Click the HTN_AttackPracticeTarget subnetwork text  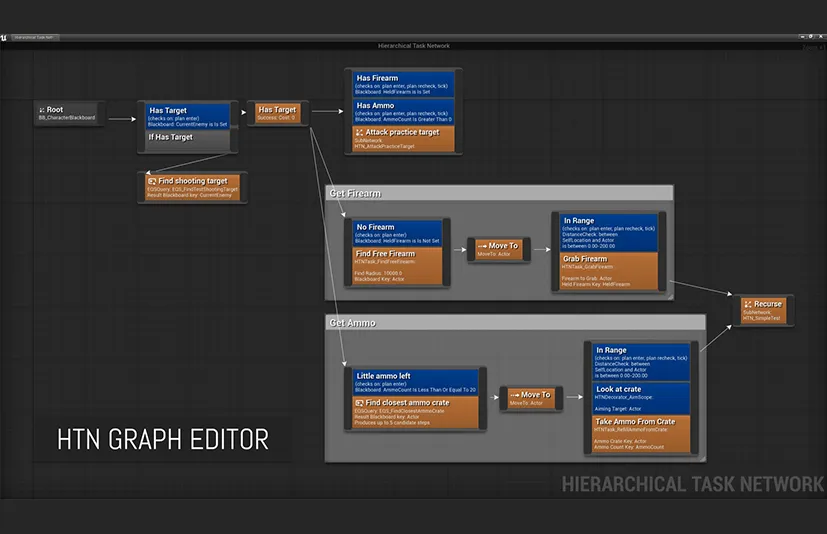point(384,146)
